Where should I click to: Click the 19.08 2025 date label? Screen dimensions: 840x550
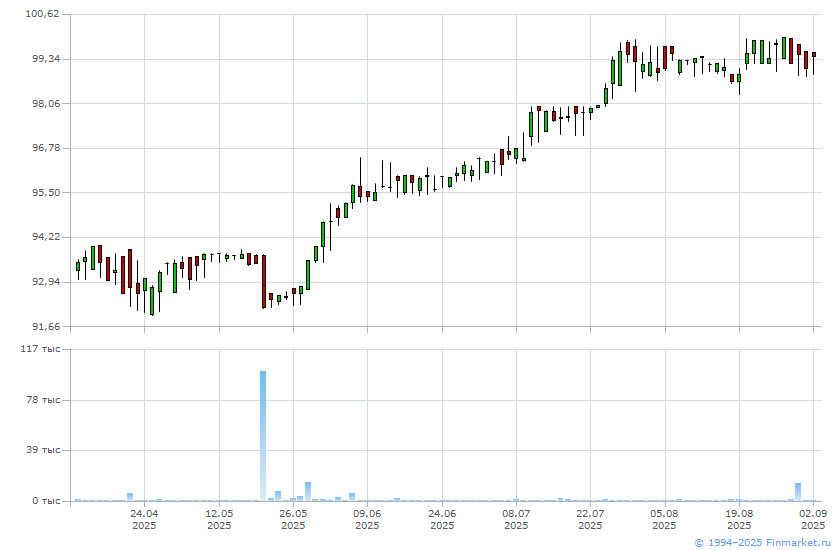[x=739, y=519]
